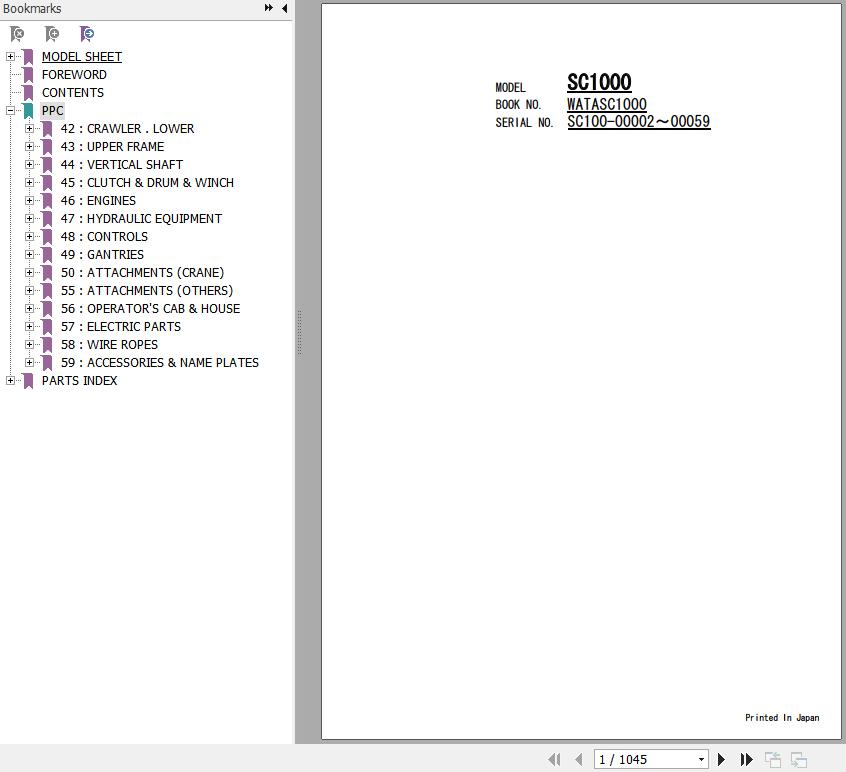Screen dimensions: 846x772
Task: Open the FOREWORD bookmark
Action: coord(74,75)
